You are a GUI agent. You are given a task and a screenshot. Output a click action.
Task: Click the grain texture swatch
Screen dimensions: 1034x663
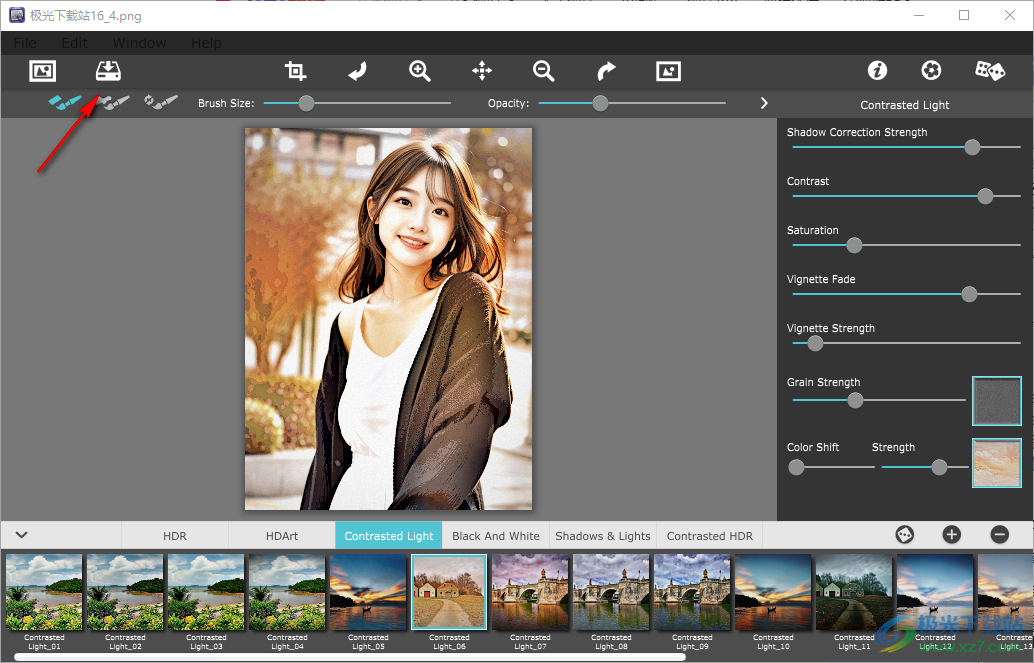pos(996,400)
